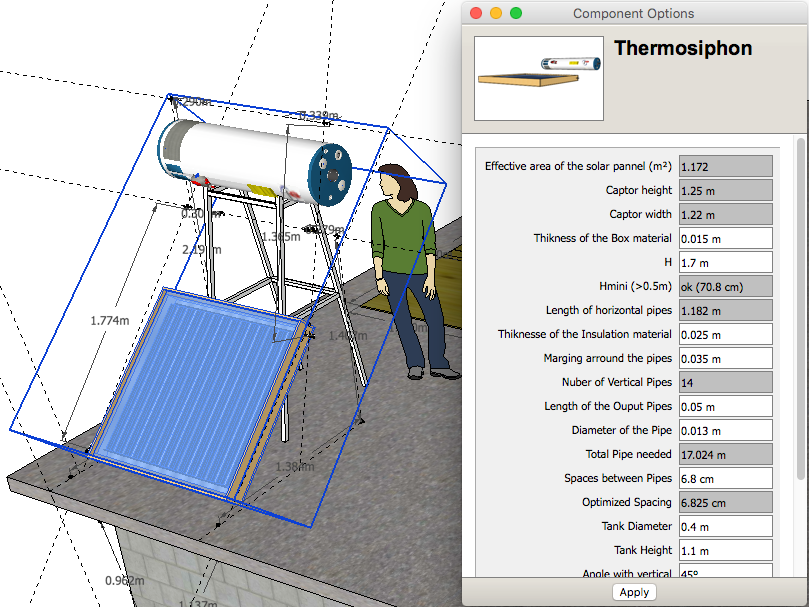Edit Thiknesse of the Insulation material field

(725, 334)
